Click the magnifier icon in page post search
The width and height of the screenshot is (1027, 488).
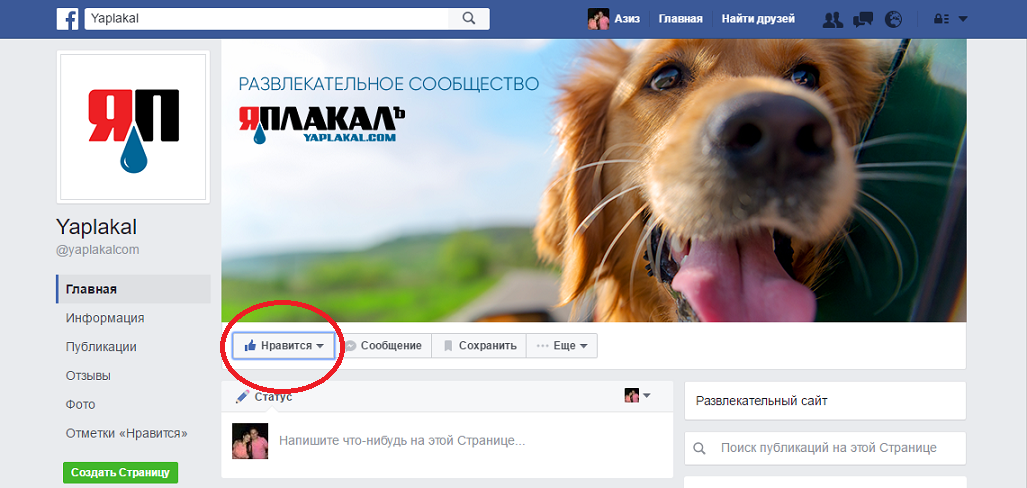[x=700, y=449]
